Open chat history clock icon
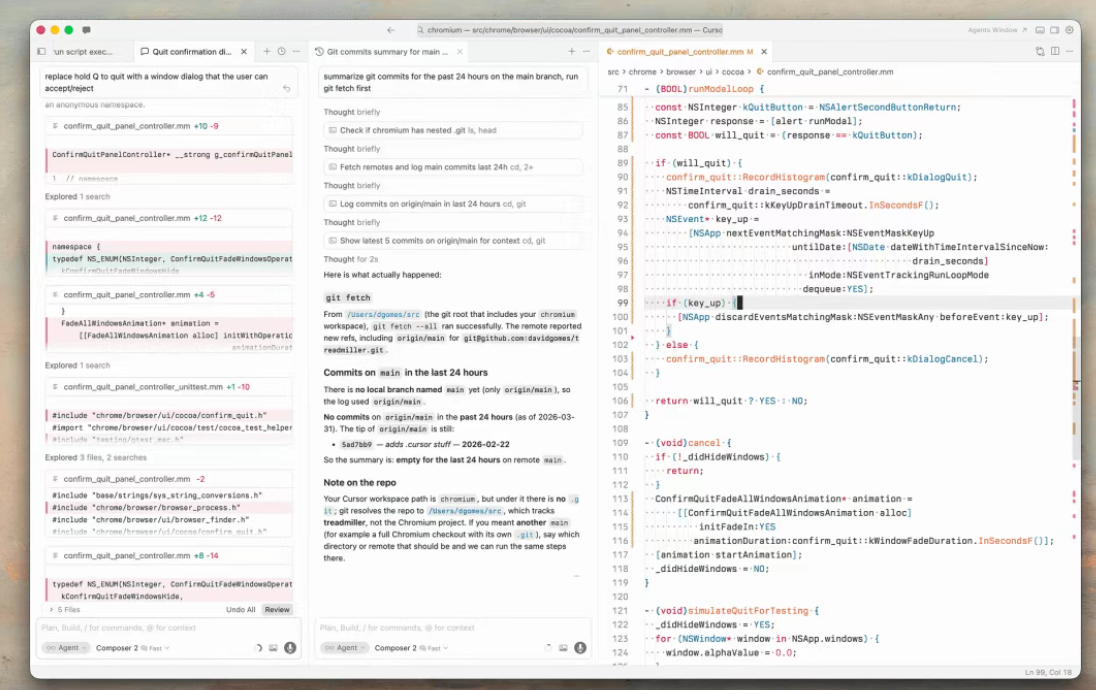The height and width of the screenshot is (690, 1096). coord(281,51)
